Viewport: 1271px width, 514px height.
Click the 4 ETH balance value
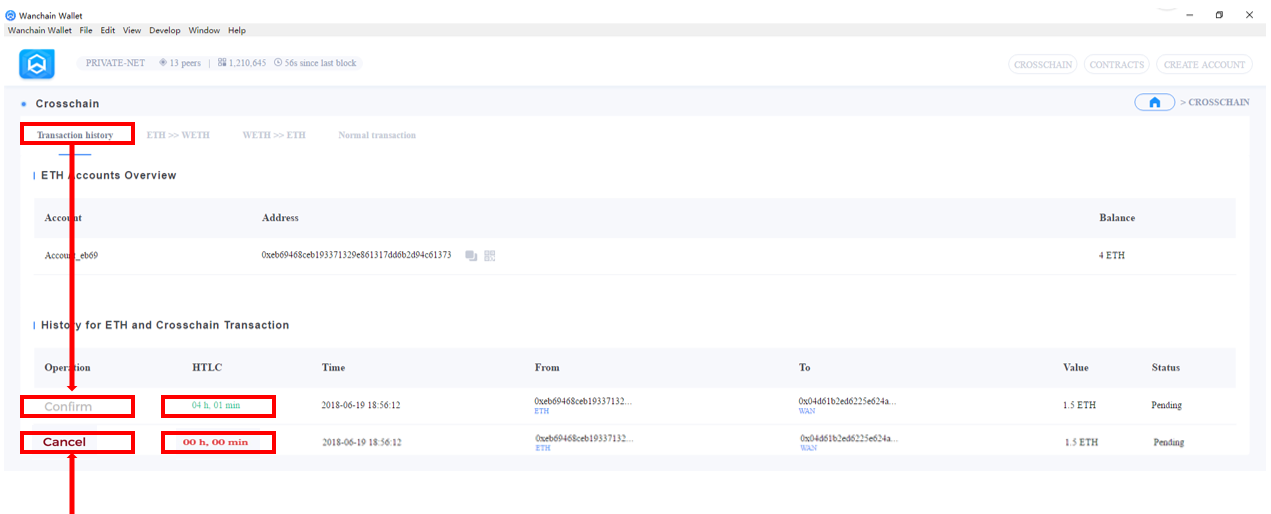pos(1111,256)
